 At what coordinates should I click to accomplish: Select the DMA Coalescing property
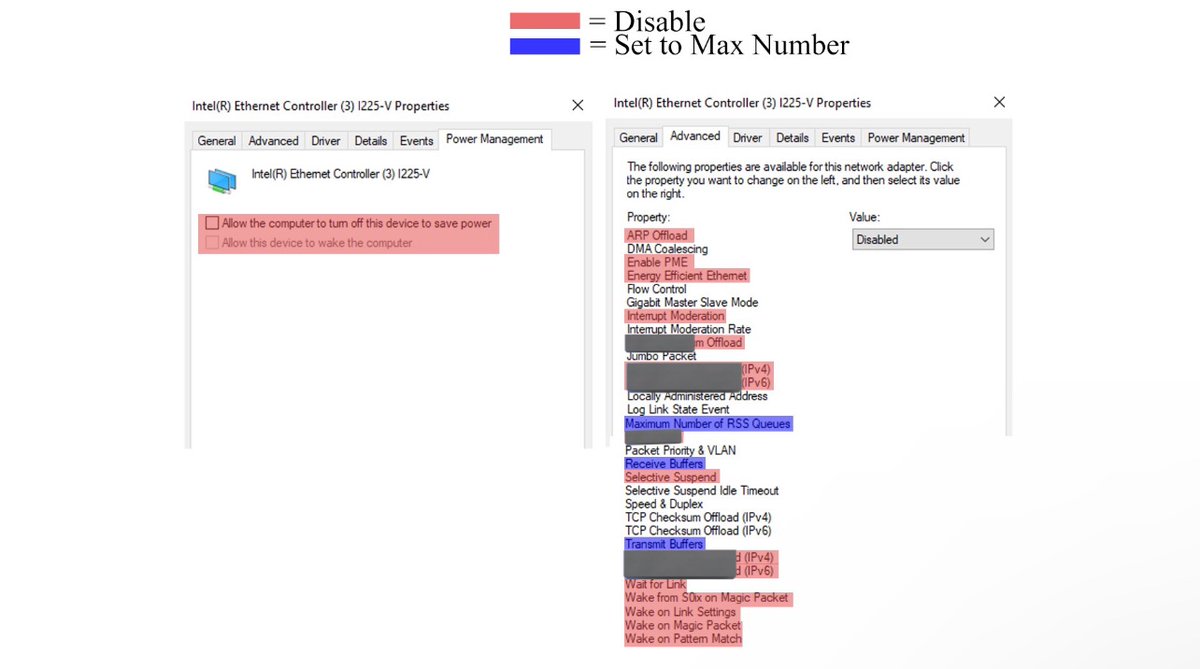point(667,249)
